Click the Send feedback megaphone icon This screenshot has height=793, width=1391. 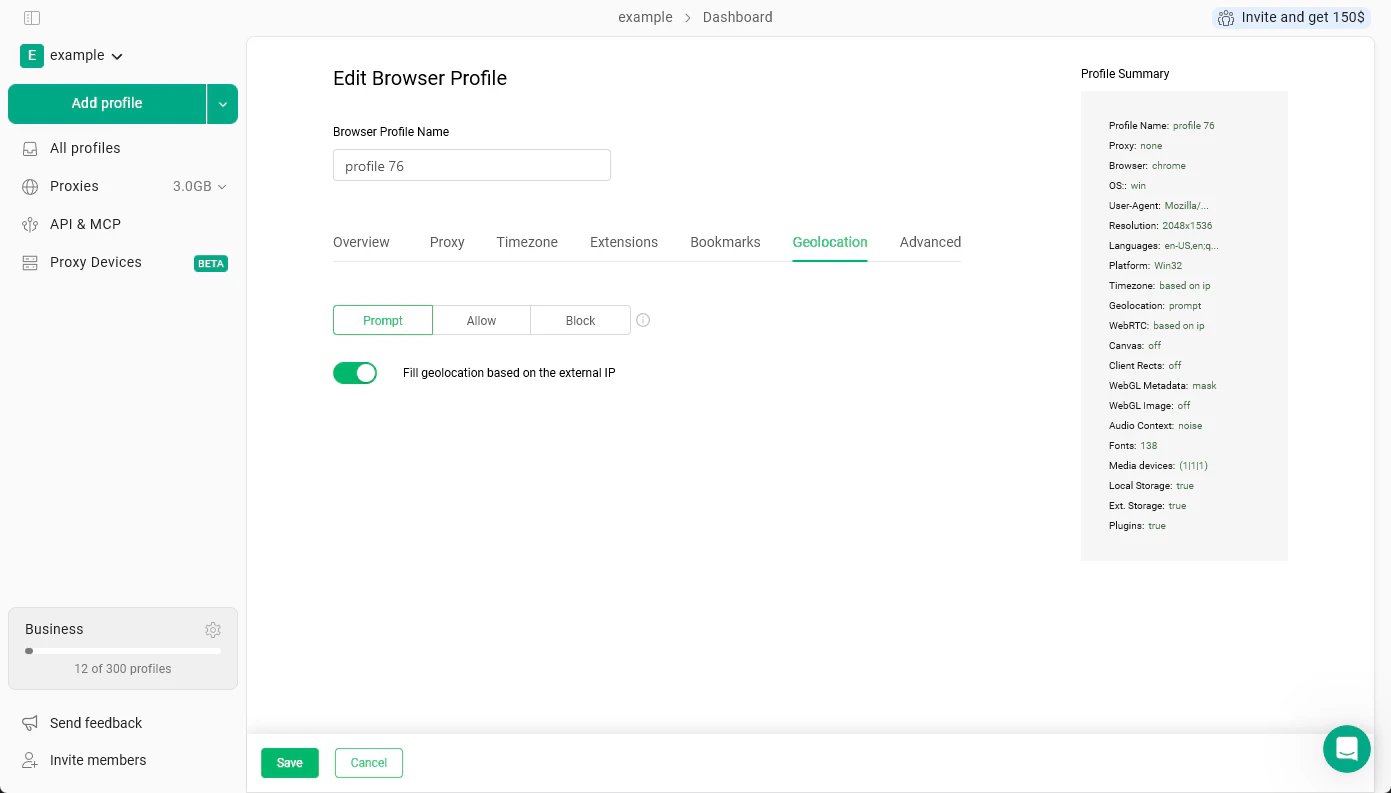[31, 723]
